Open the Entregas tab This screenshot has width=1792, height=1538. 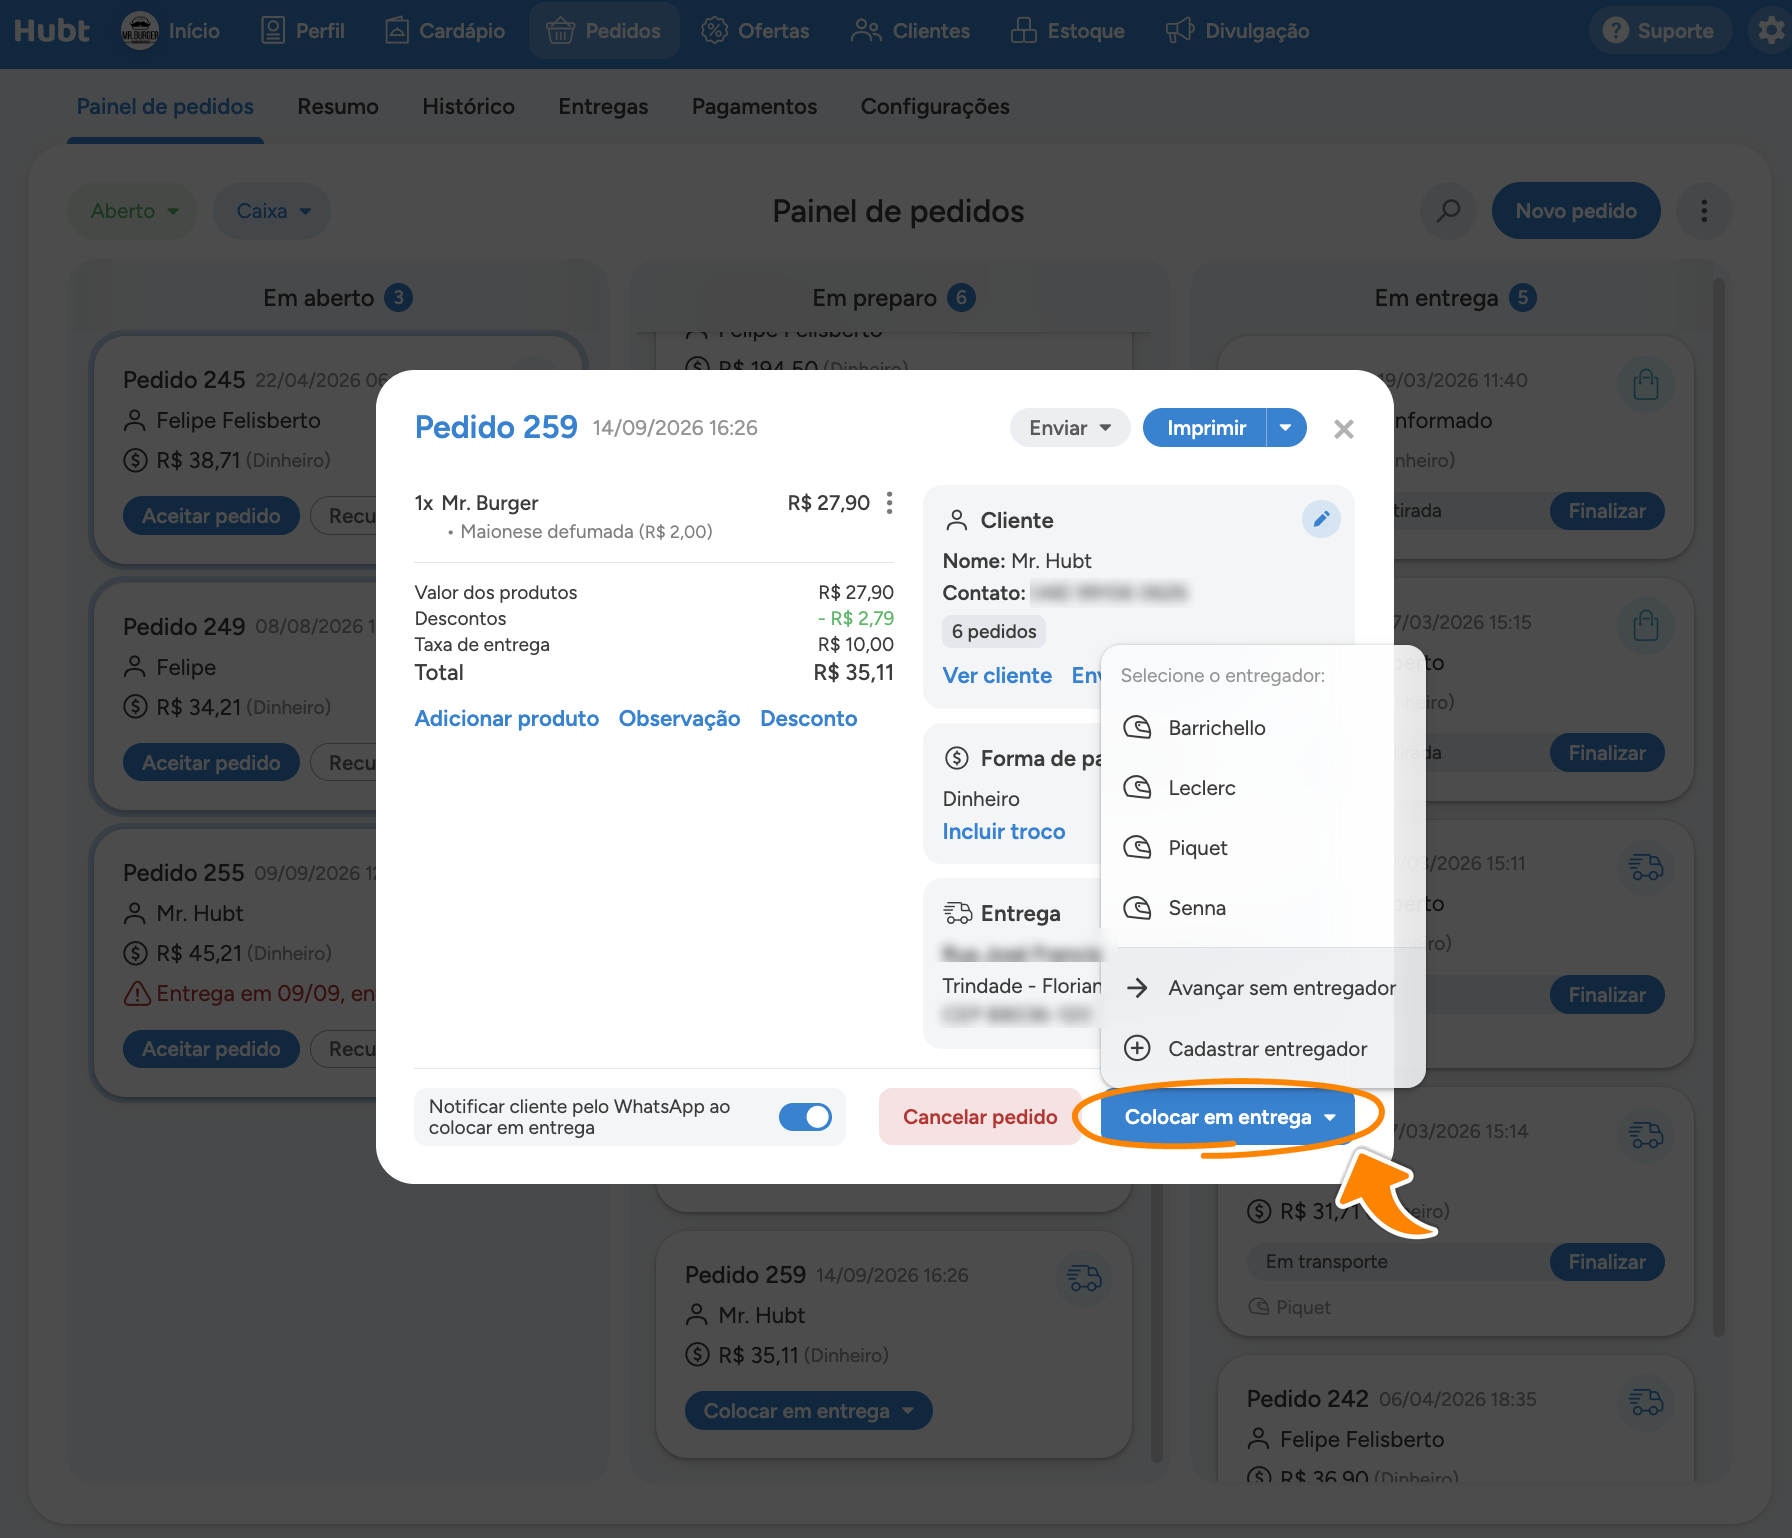(603, 107)
